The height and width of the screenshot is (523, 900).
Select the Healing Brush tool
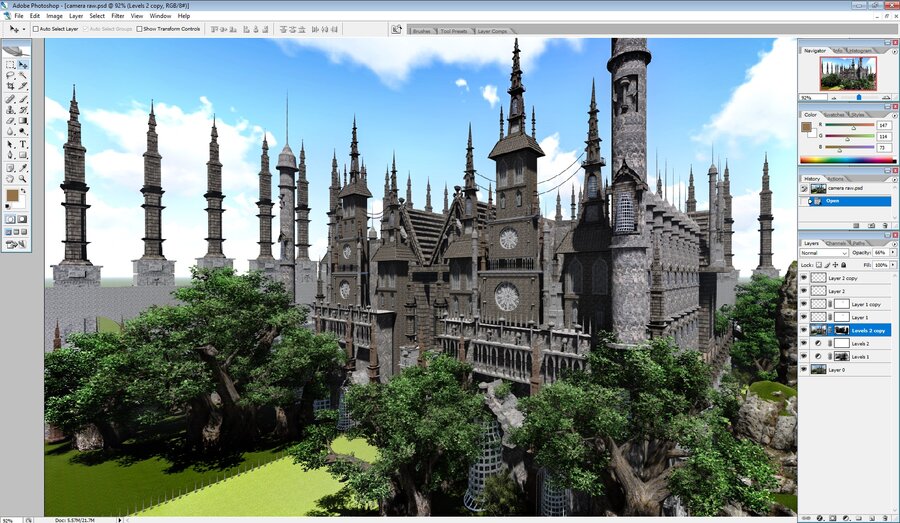click(10, 98)
